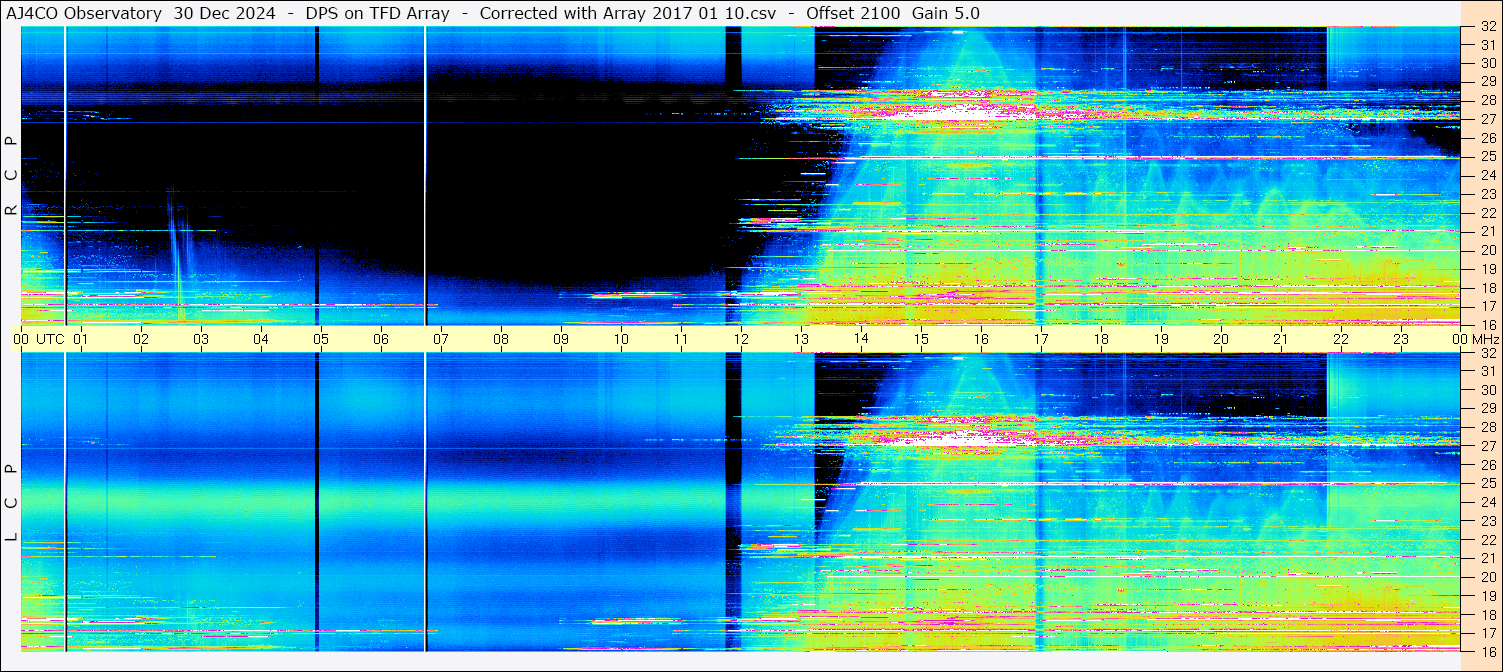Choose the 17 MHz label of RCP panel
1503x672 pixels.
point(1487,306)
